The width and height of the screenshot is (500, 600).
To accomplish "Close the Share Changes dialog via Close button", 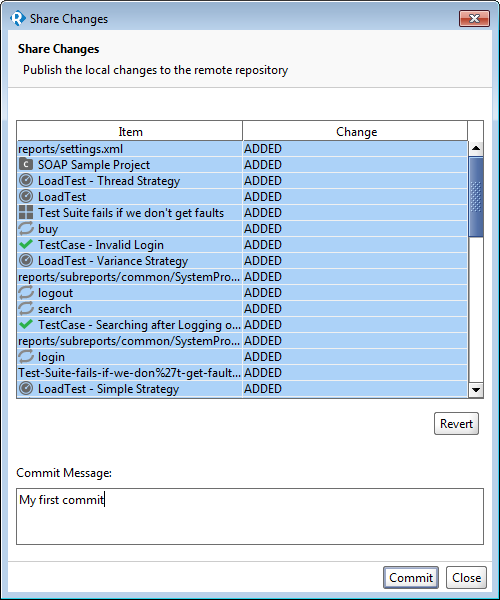I will pos(466,577).
